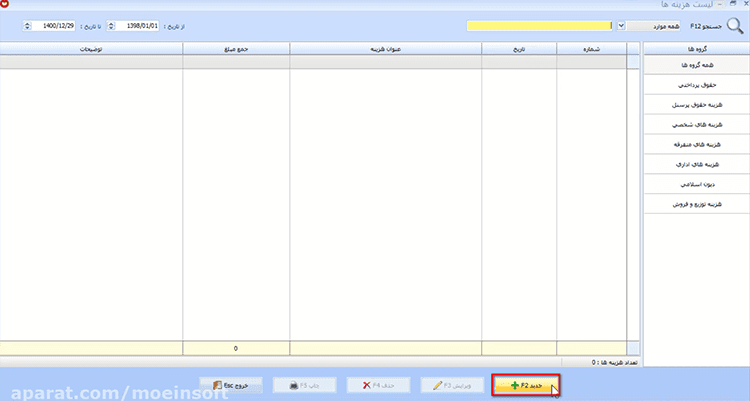
Task: Open the همه موارد search filter dropdown
Action: tap(621, 26)
